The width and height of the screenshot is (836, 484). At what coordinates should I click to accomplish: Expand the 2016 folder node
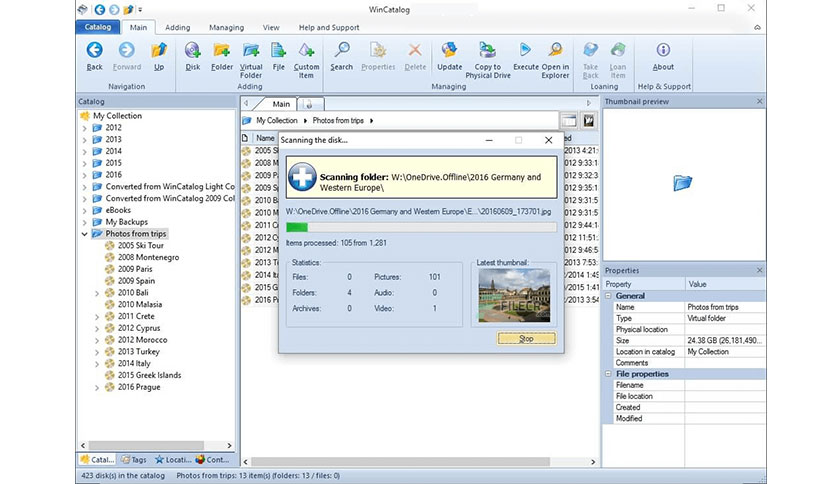(84, 175)
